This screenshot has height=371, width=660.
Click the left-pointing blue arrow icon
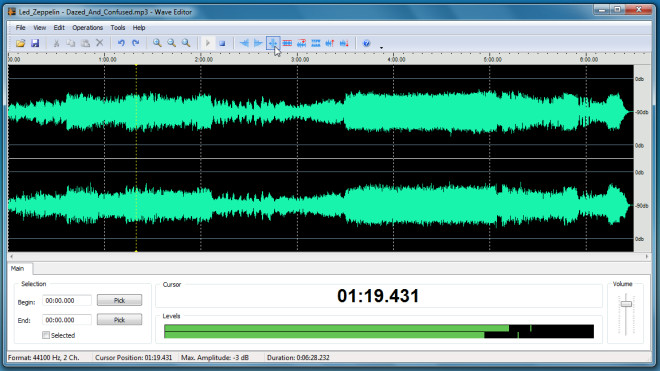tap(244, 43)
